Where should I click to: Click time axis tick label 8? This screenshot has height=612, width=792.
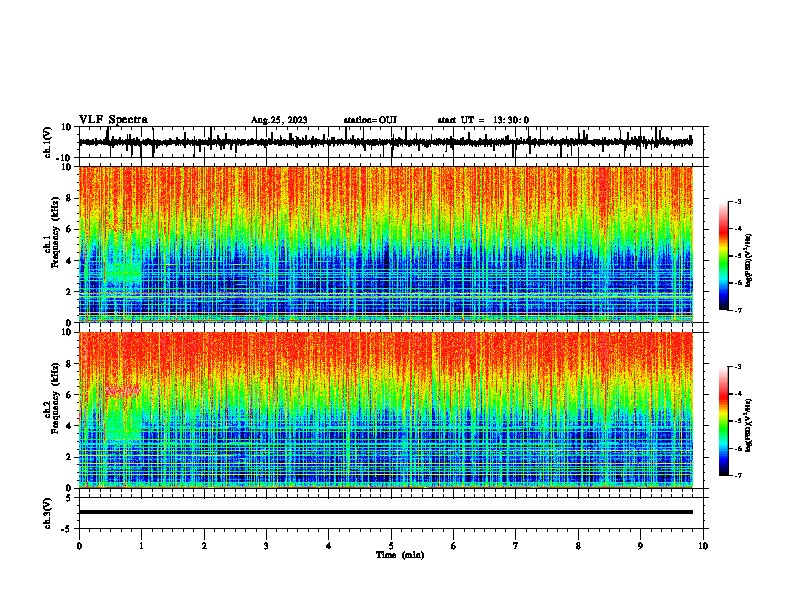pos(578,546)
